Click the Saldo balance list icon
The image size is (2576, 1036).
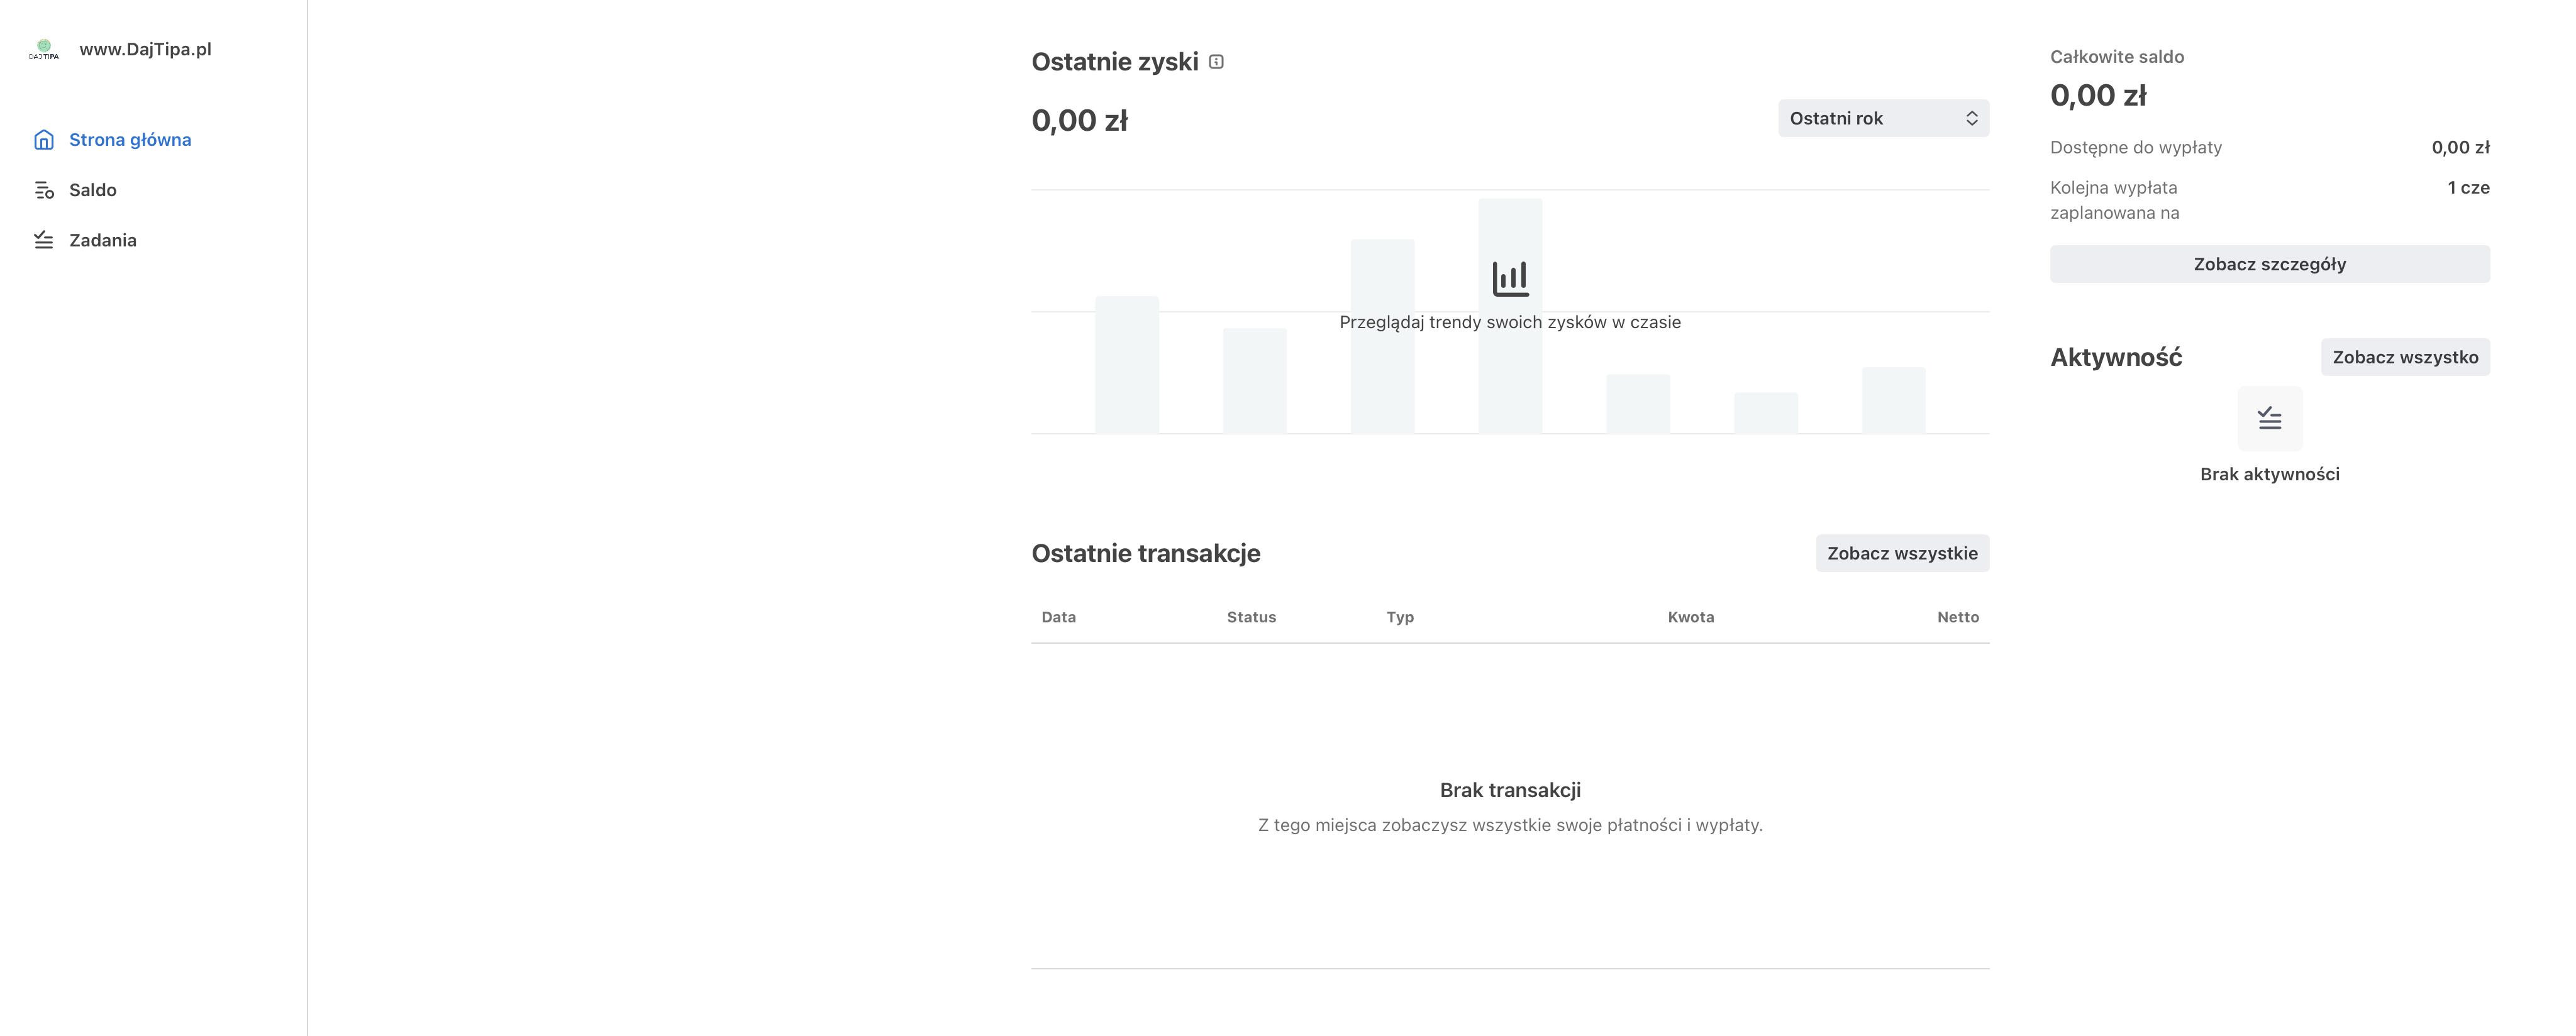(x=44, y=190)
